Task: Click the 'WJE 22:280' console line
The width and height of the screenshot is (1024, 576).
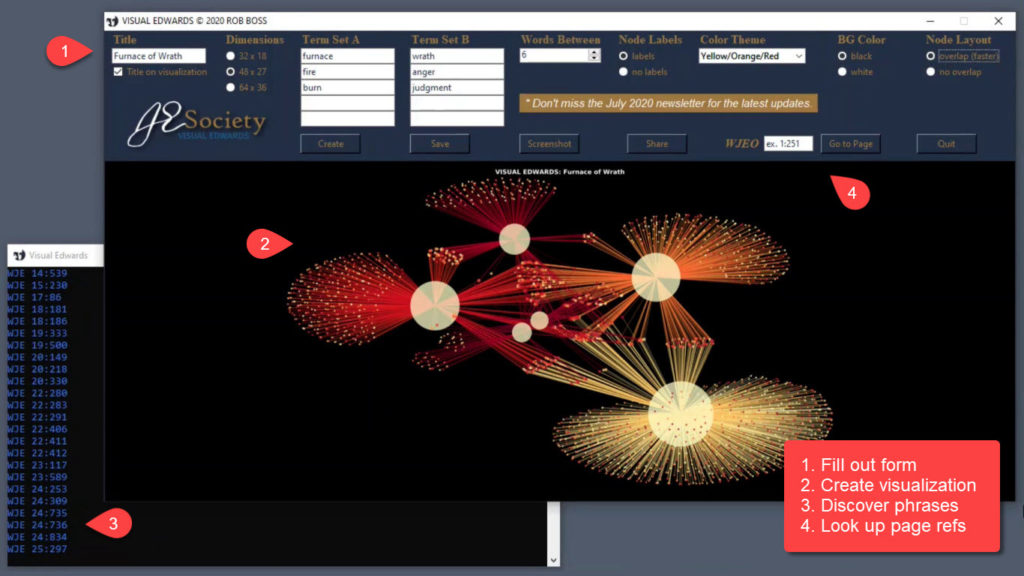Action: [37, 393]
